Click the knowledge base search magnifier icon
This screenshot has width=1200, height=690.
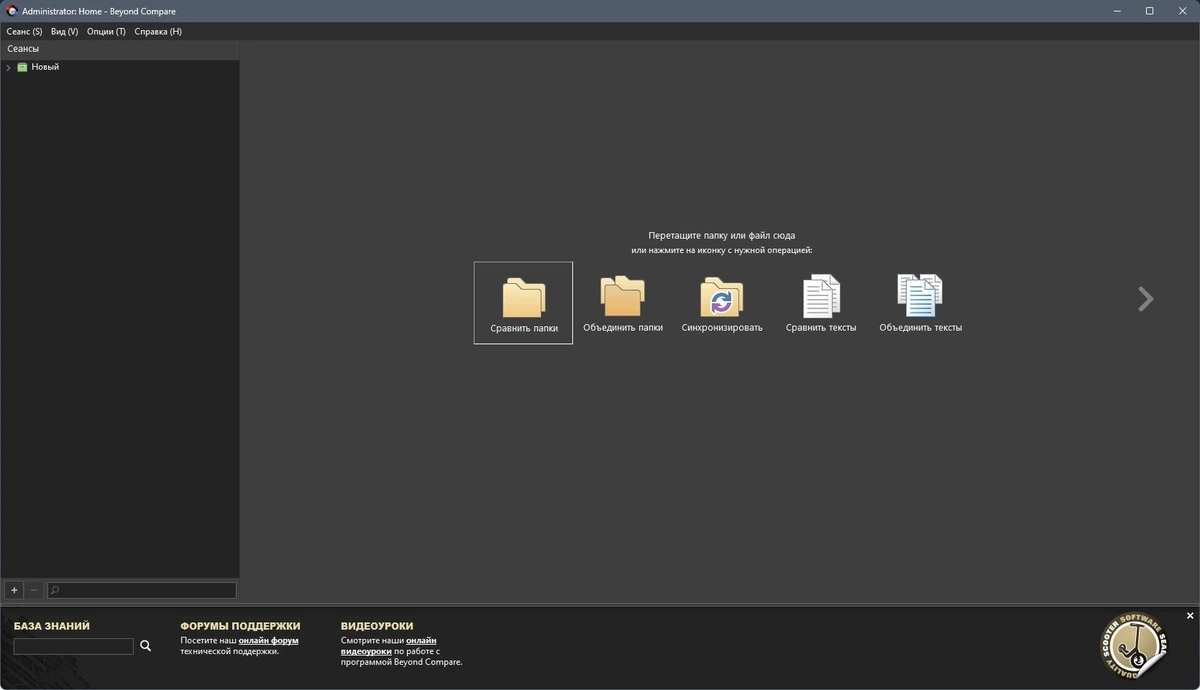point(146,646)
